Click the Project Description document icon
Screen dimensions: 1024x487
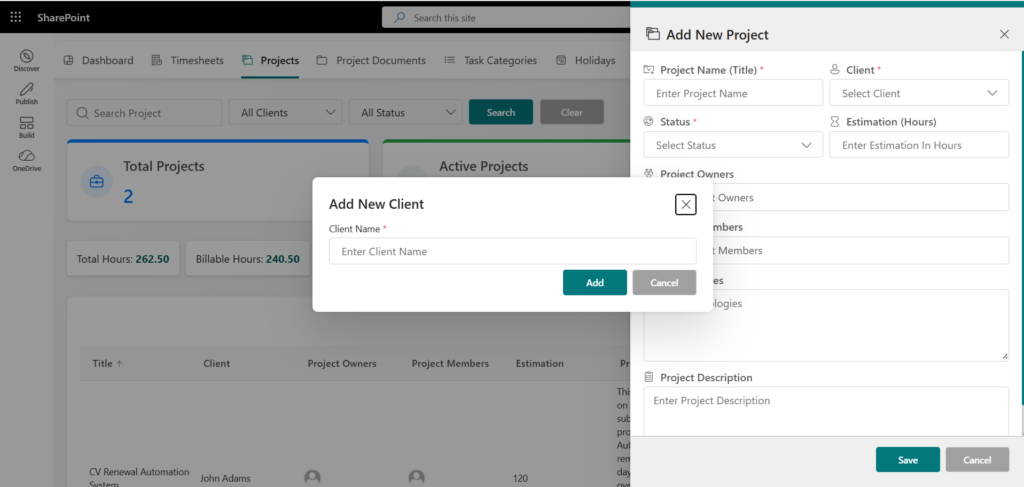(648, 377)
